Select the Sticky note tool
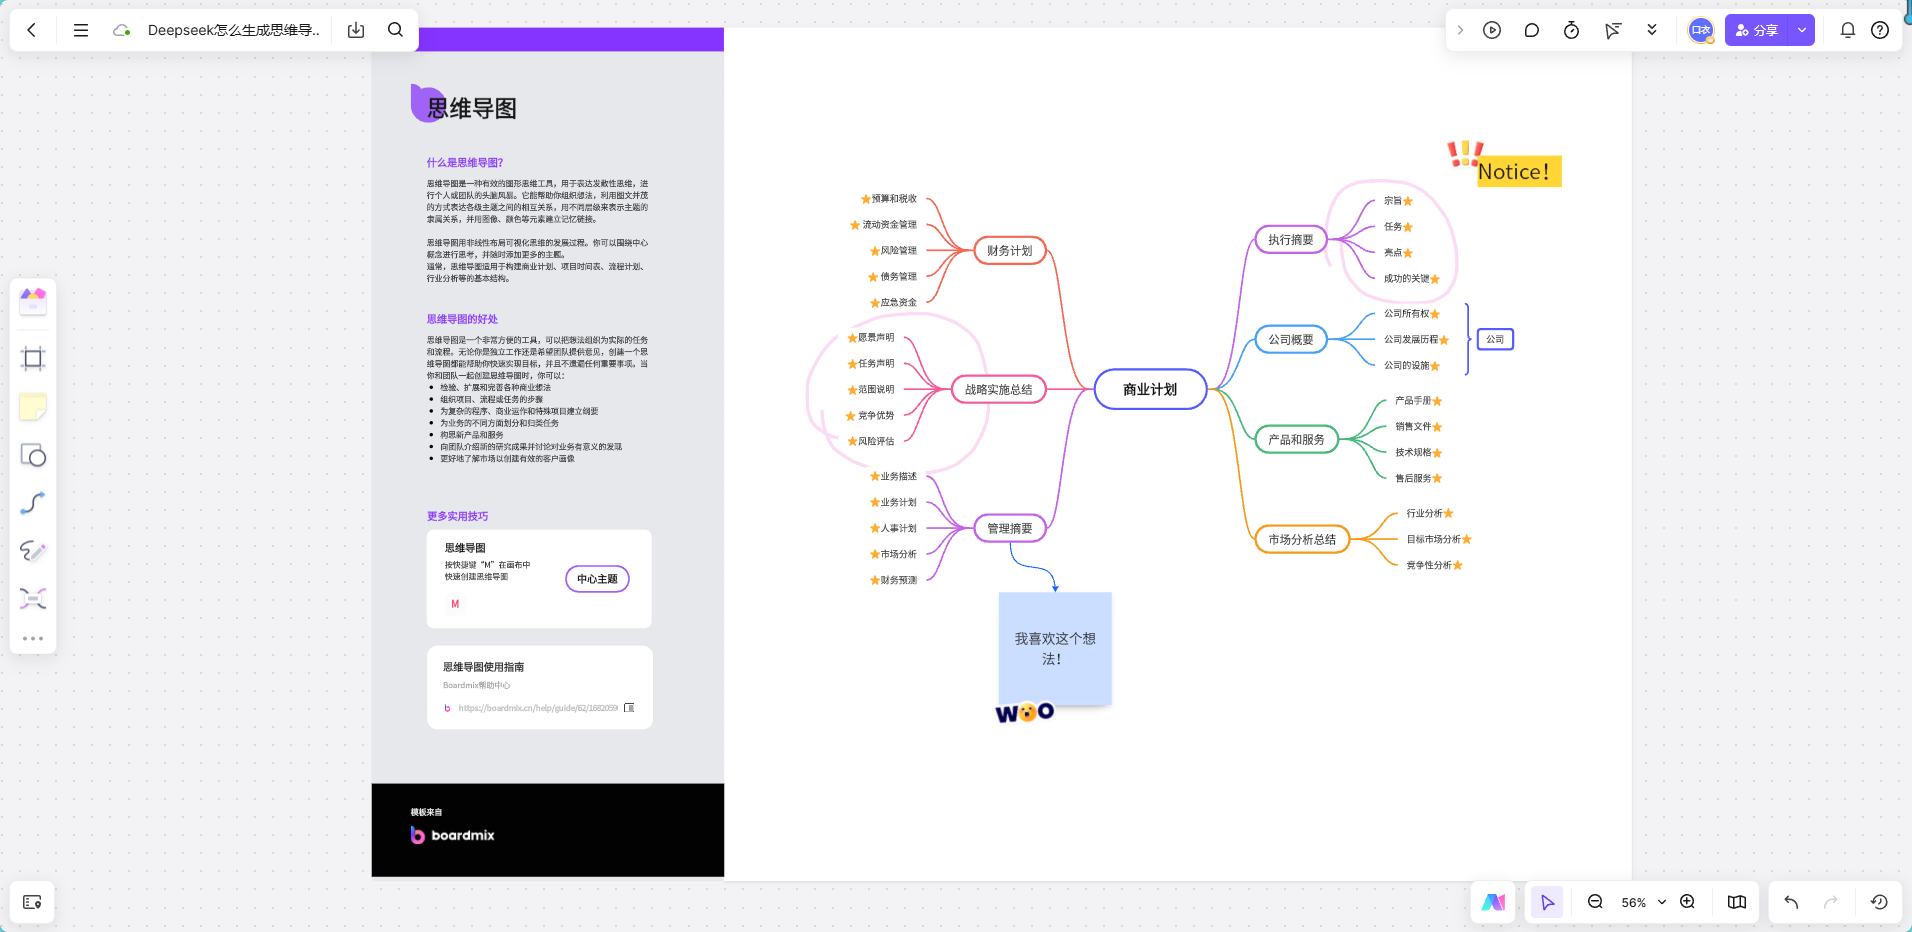 33,407
